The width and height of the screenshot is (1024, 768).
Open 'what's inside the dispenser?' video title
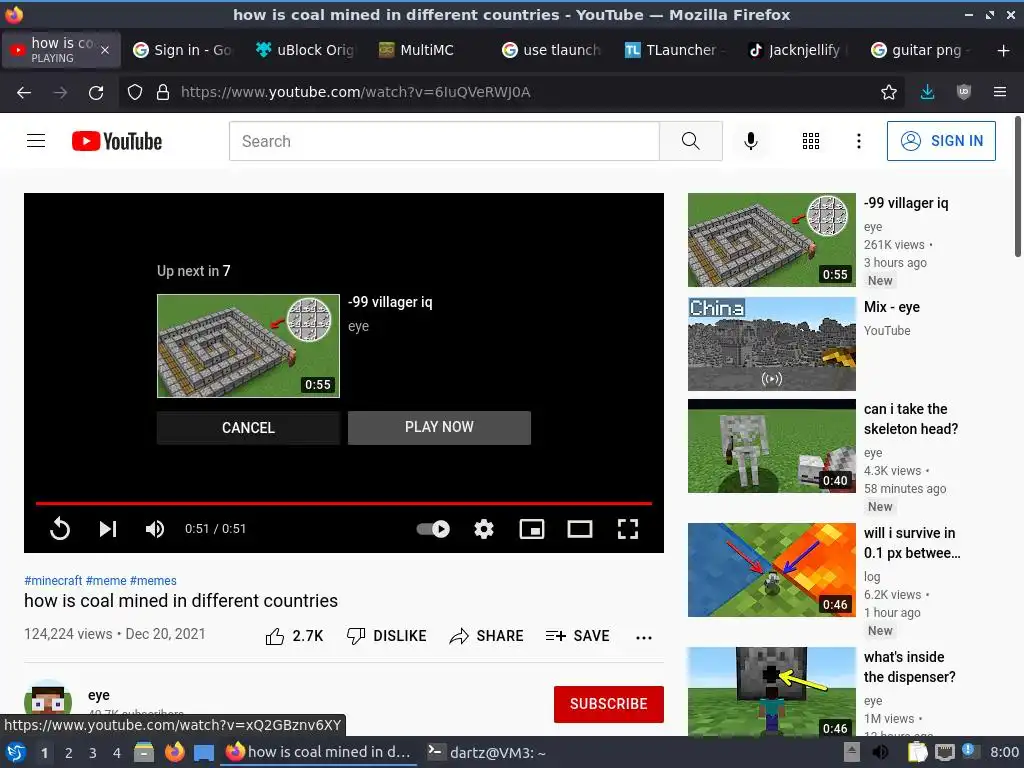(x=909, y=667)
